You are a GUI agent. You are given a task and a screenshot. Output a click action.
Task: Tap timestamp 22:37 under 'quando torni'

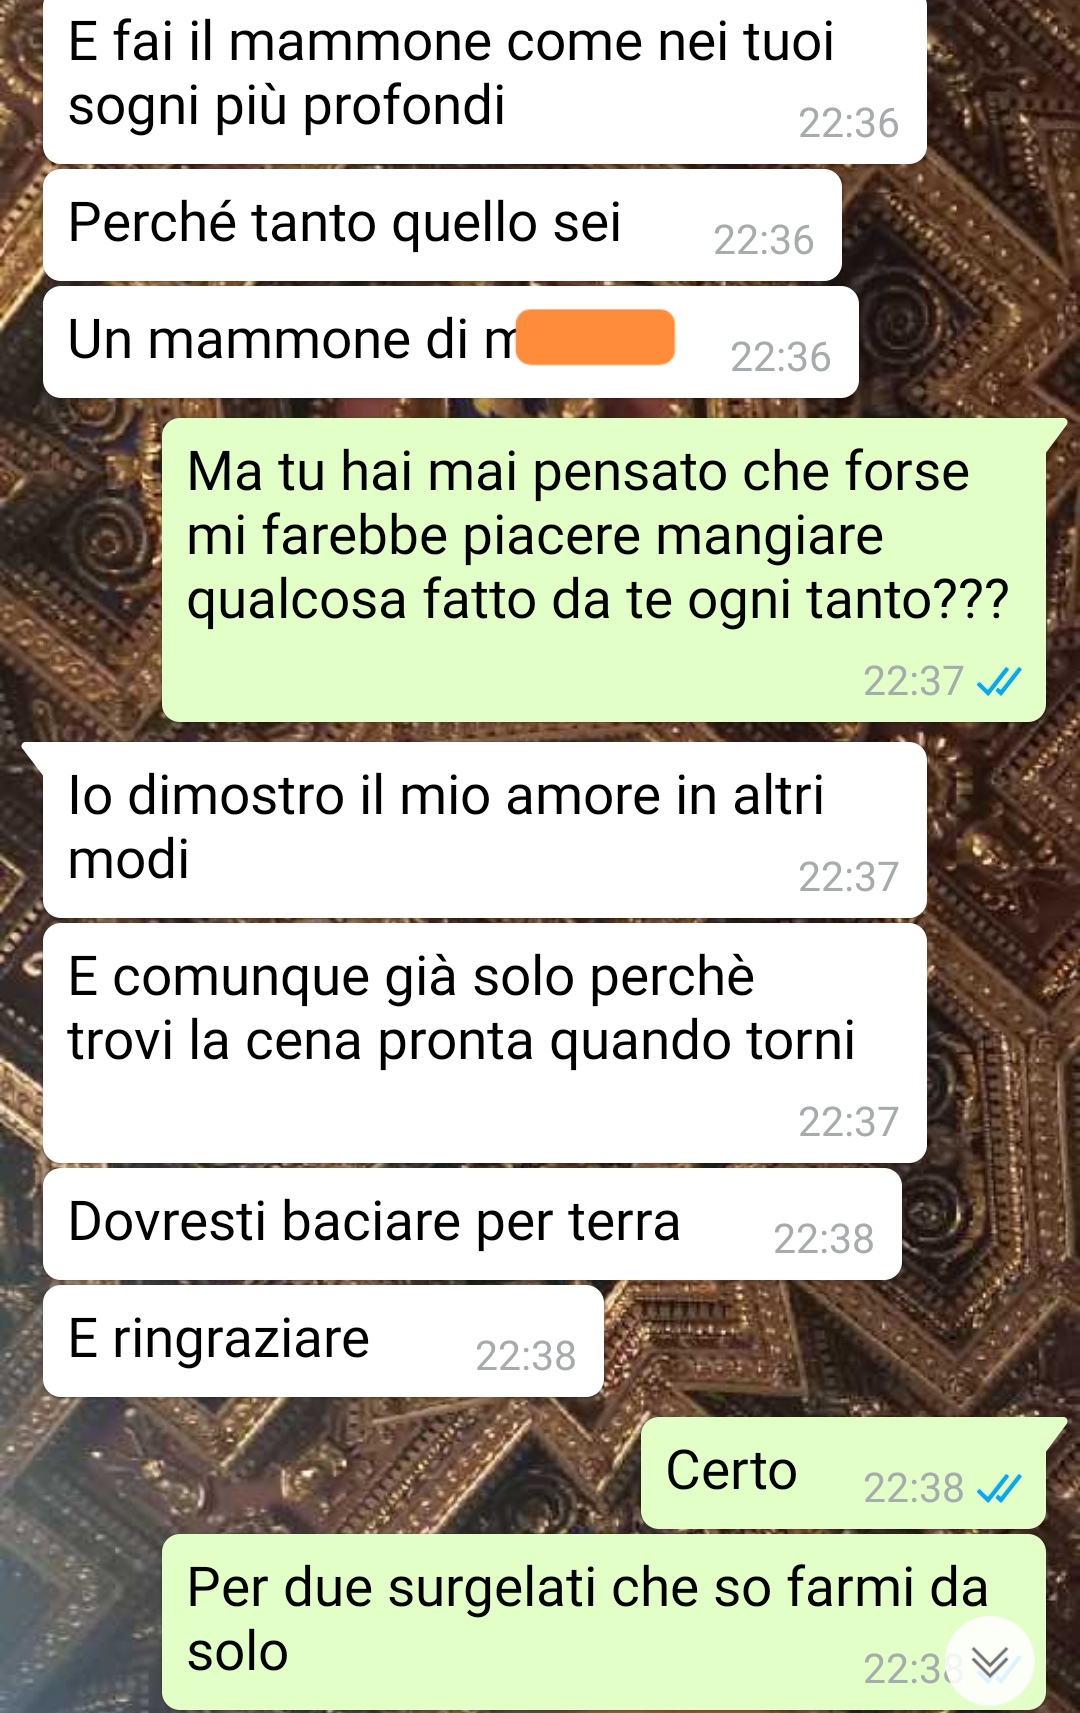[x=849, y=1122]
